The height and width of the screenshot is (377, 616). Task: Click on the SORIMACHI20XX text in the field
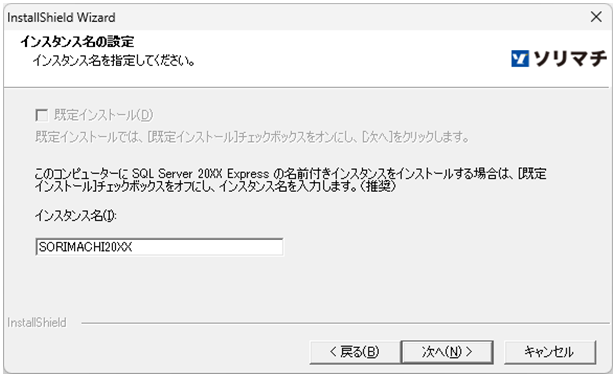coord(85,247)
